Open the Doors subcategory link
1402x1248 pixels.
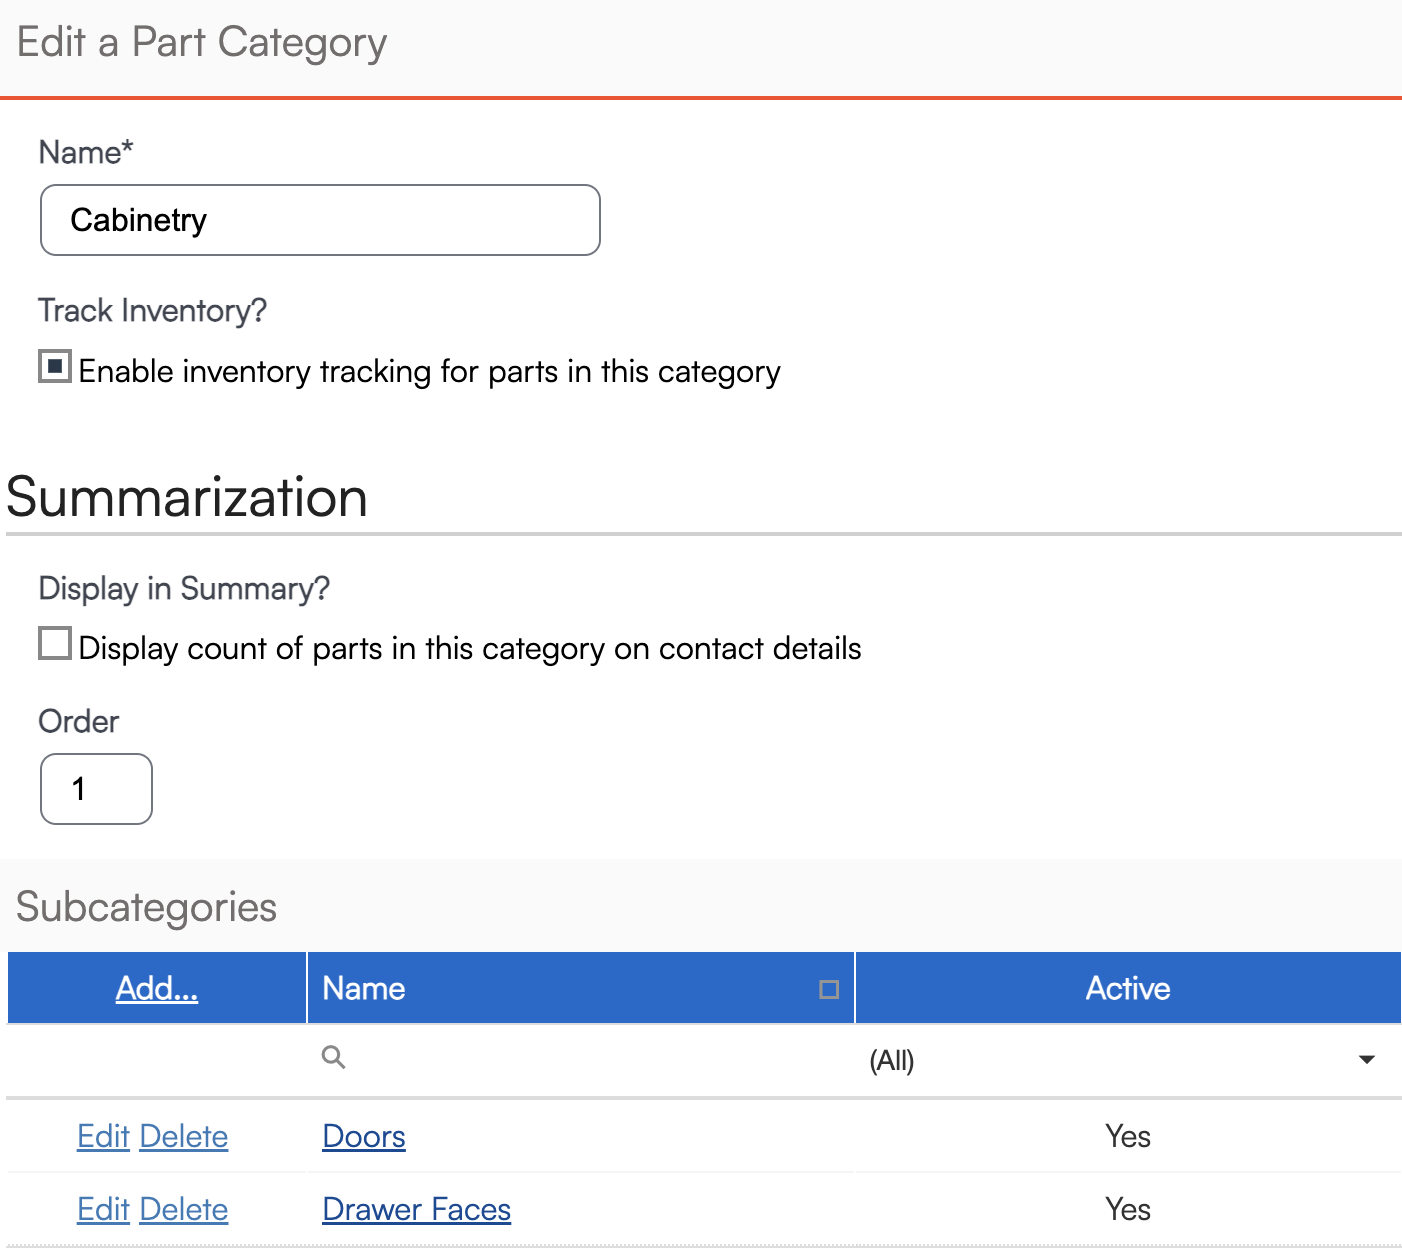coord(364,1137)
